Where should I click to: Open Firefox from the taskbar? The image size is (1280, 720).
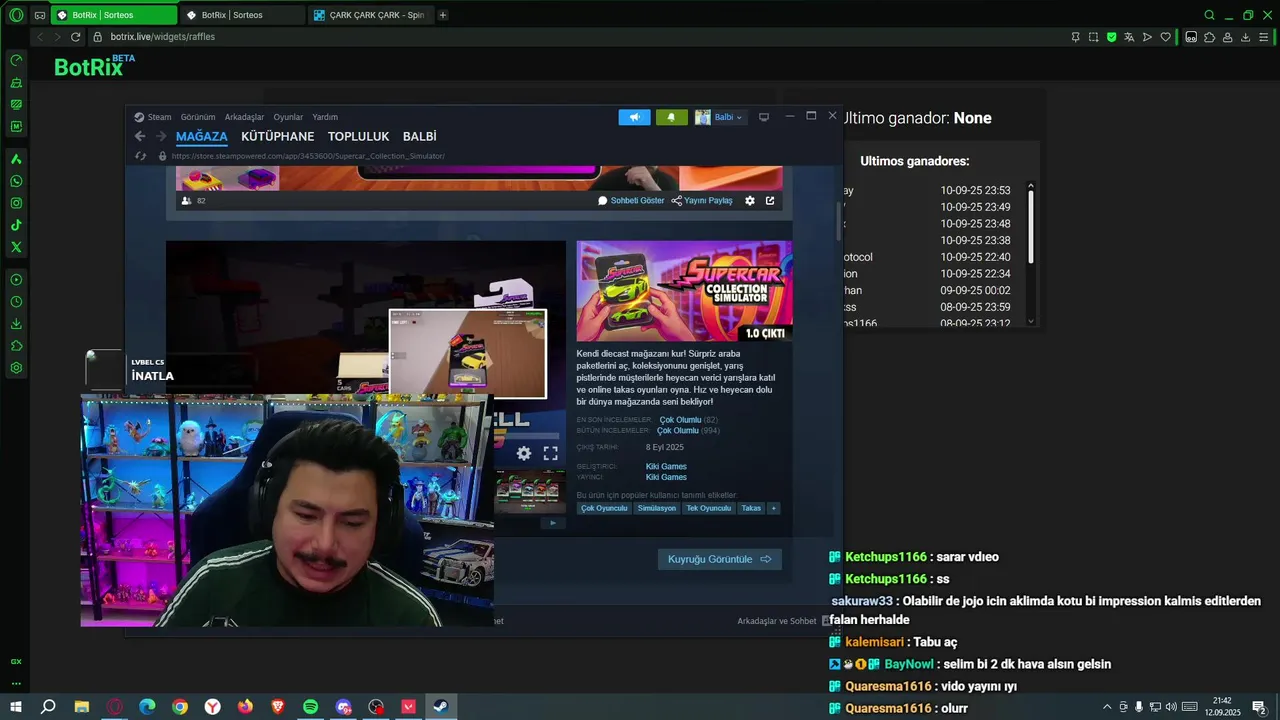point(245,707)
